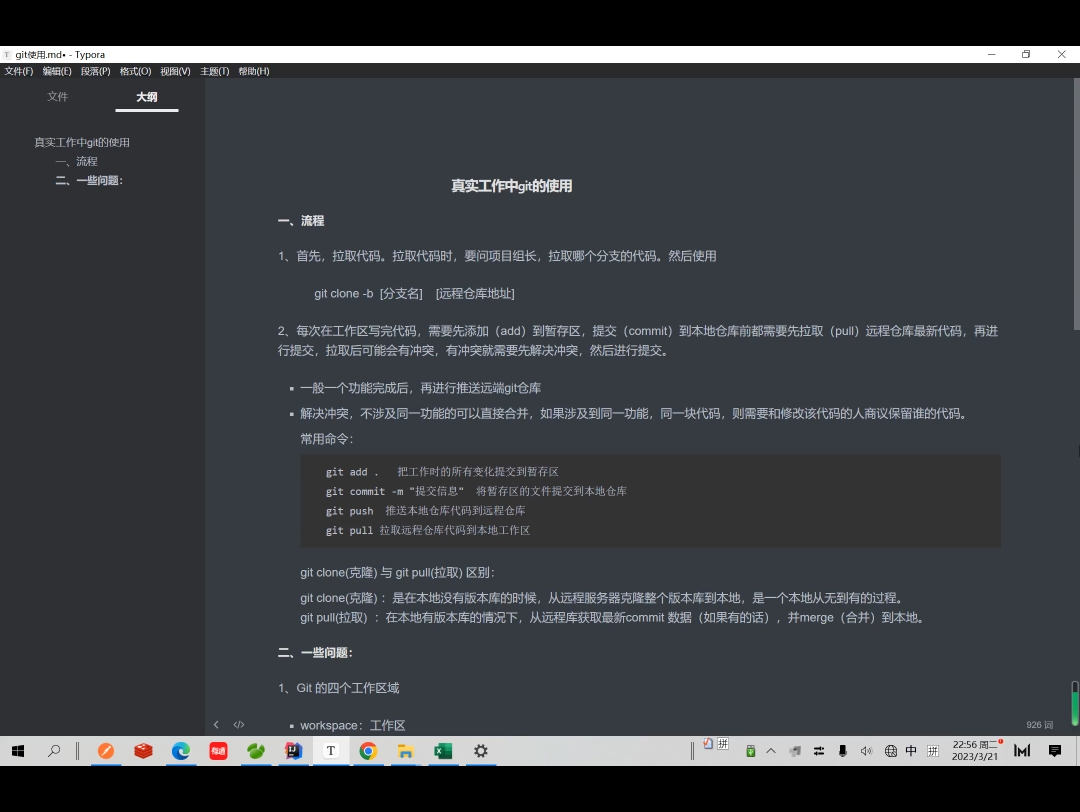Viewport: 1080px width, 812px height.
Task: Switch to the 文件 sidebar tab
Action: (58, 96)
